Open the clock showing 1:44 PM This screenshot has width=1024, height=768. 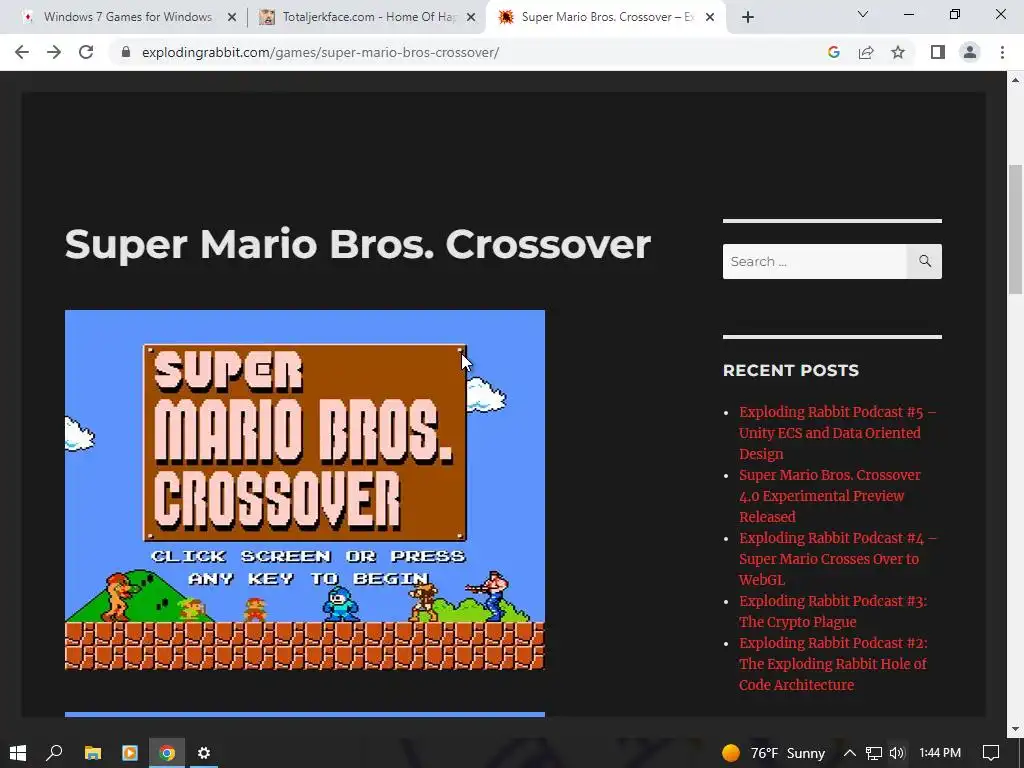940,753
